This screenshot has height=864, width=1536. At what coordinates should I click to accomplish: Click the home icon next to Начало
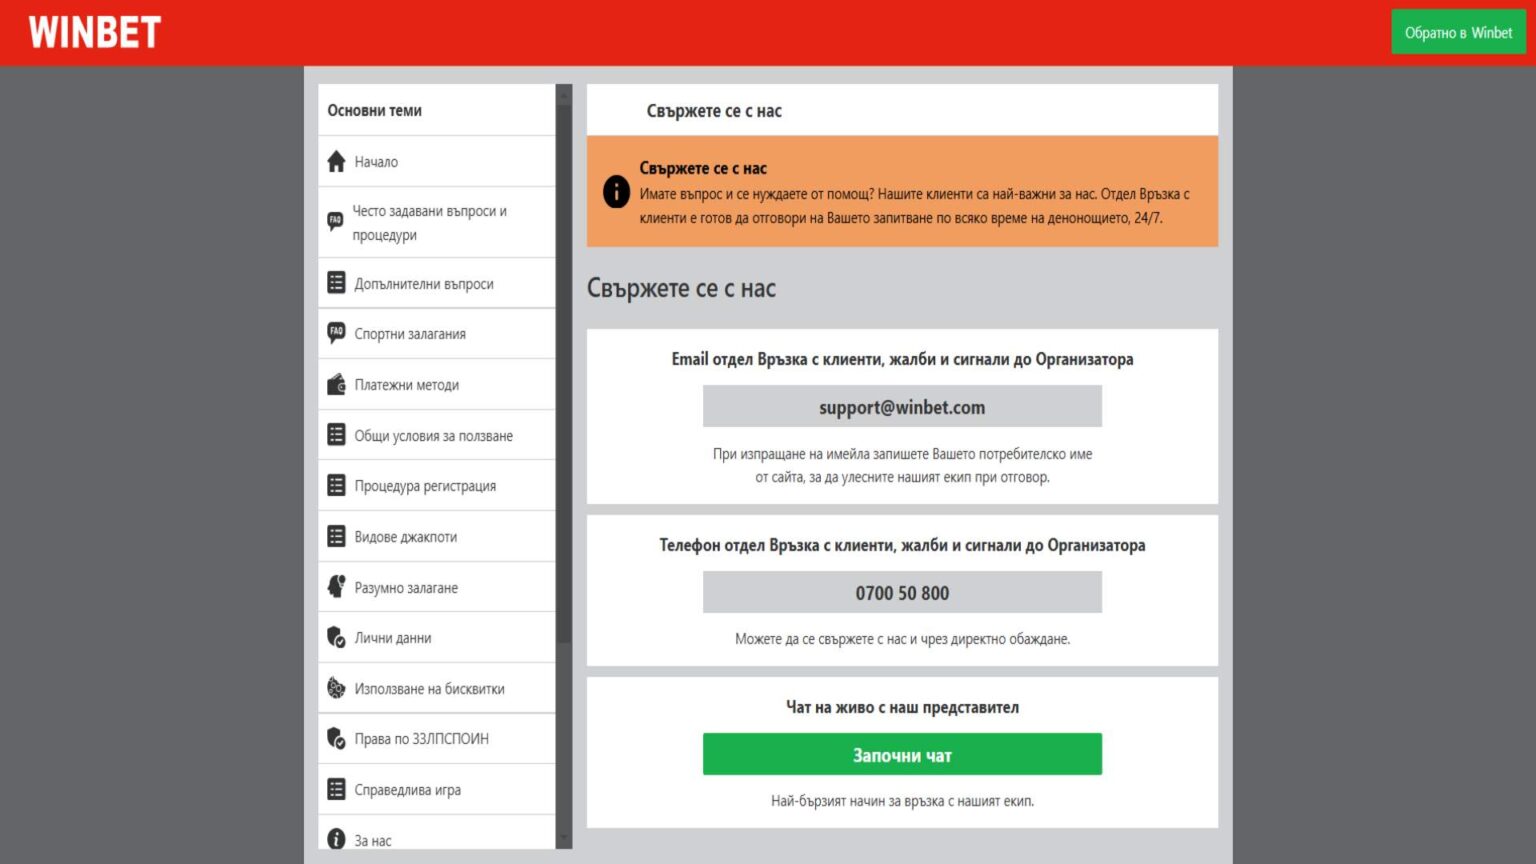[x=336, y=161]
